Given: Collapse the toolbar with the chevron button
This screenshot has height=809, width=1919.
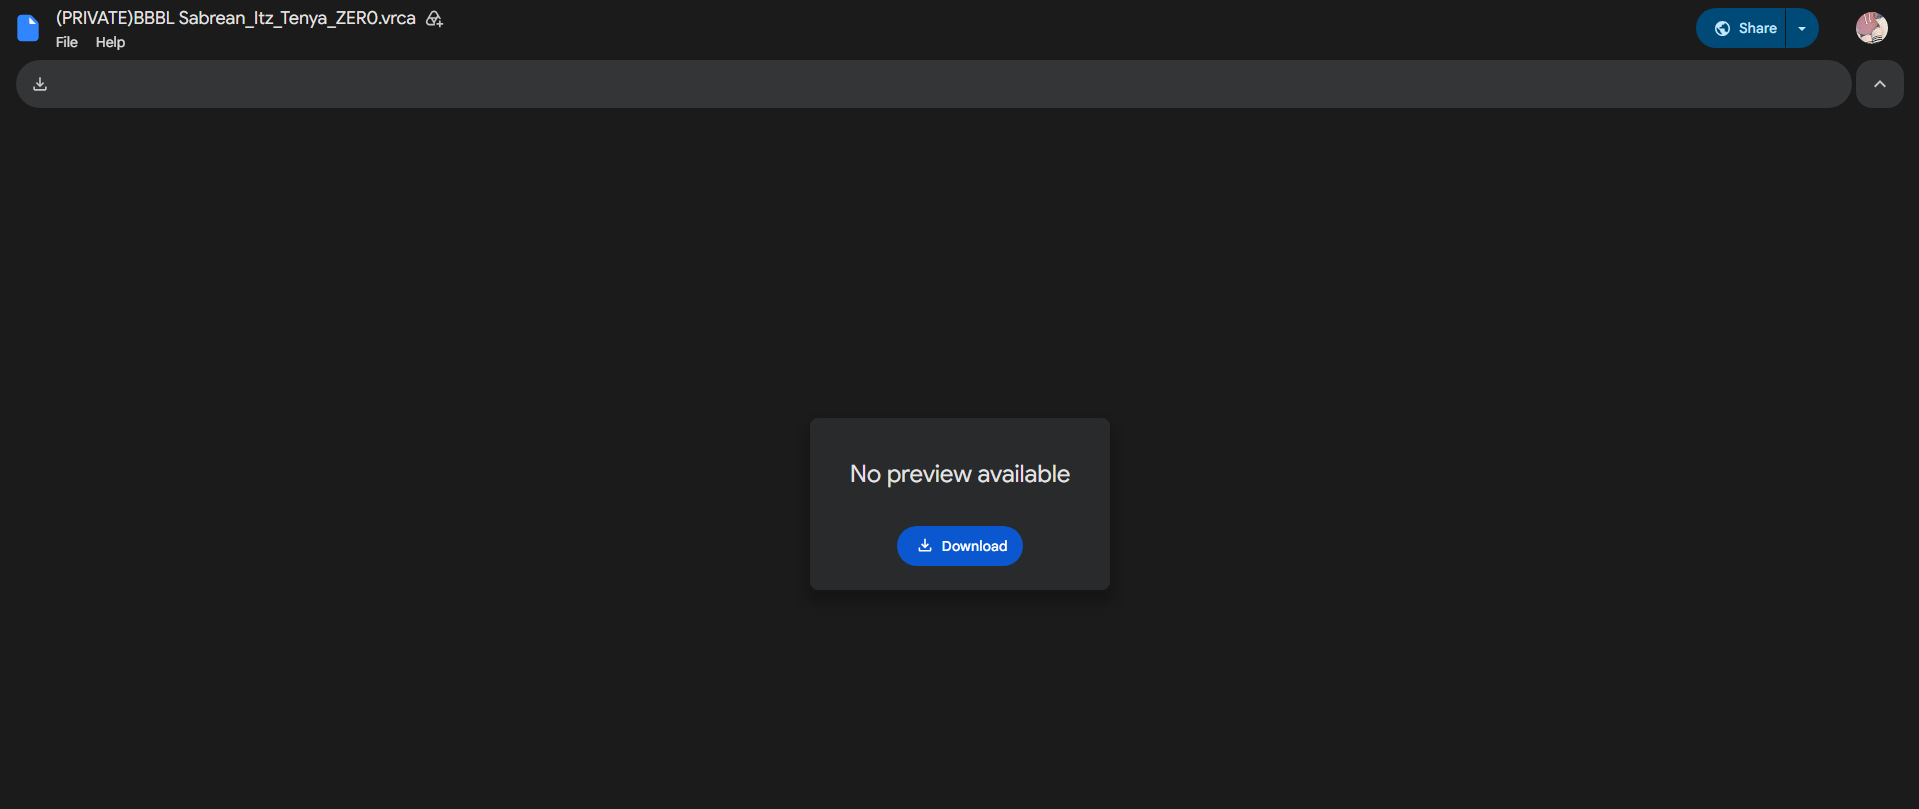Looking at the screenshot, I should click(x=1880, y=84).
